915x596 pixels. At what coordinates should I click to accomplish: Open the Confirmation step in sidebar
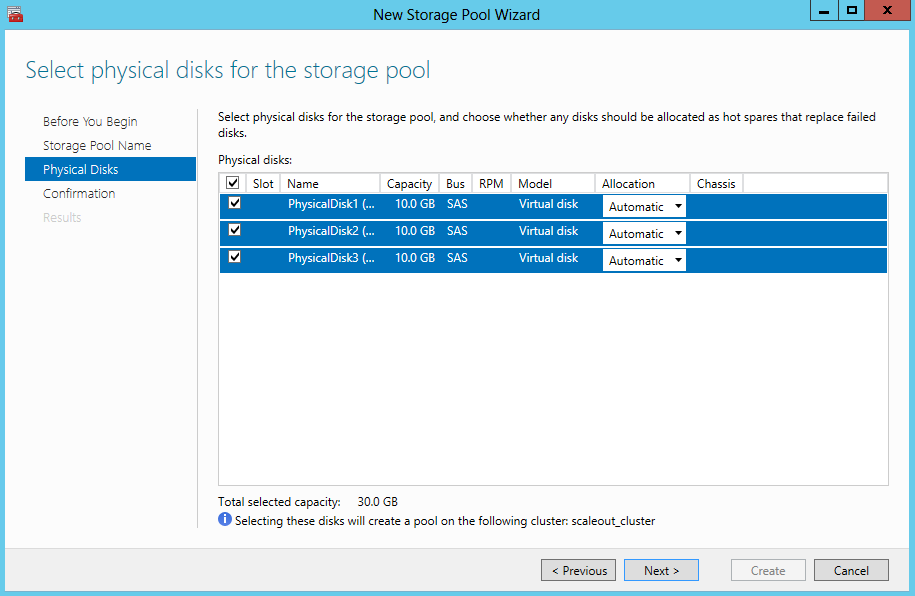click(x=79, y=193)
